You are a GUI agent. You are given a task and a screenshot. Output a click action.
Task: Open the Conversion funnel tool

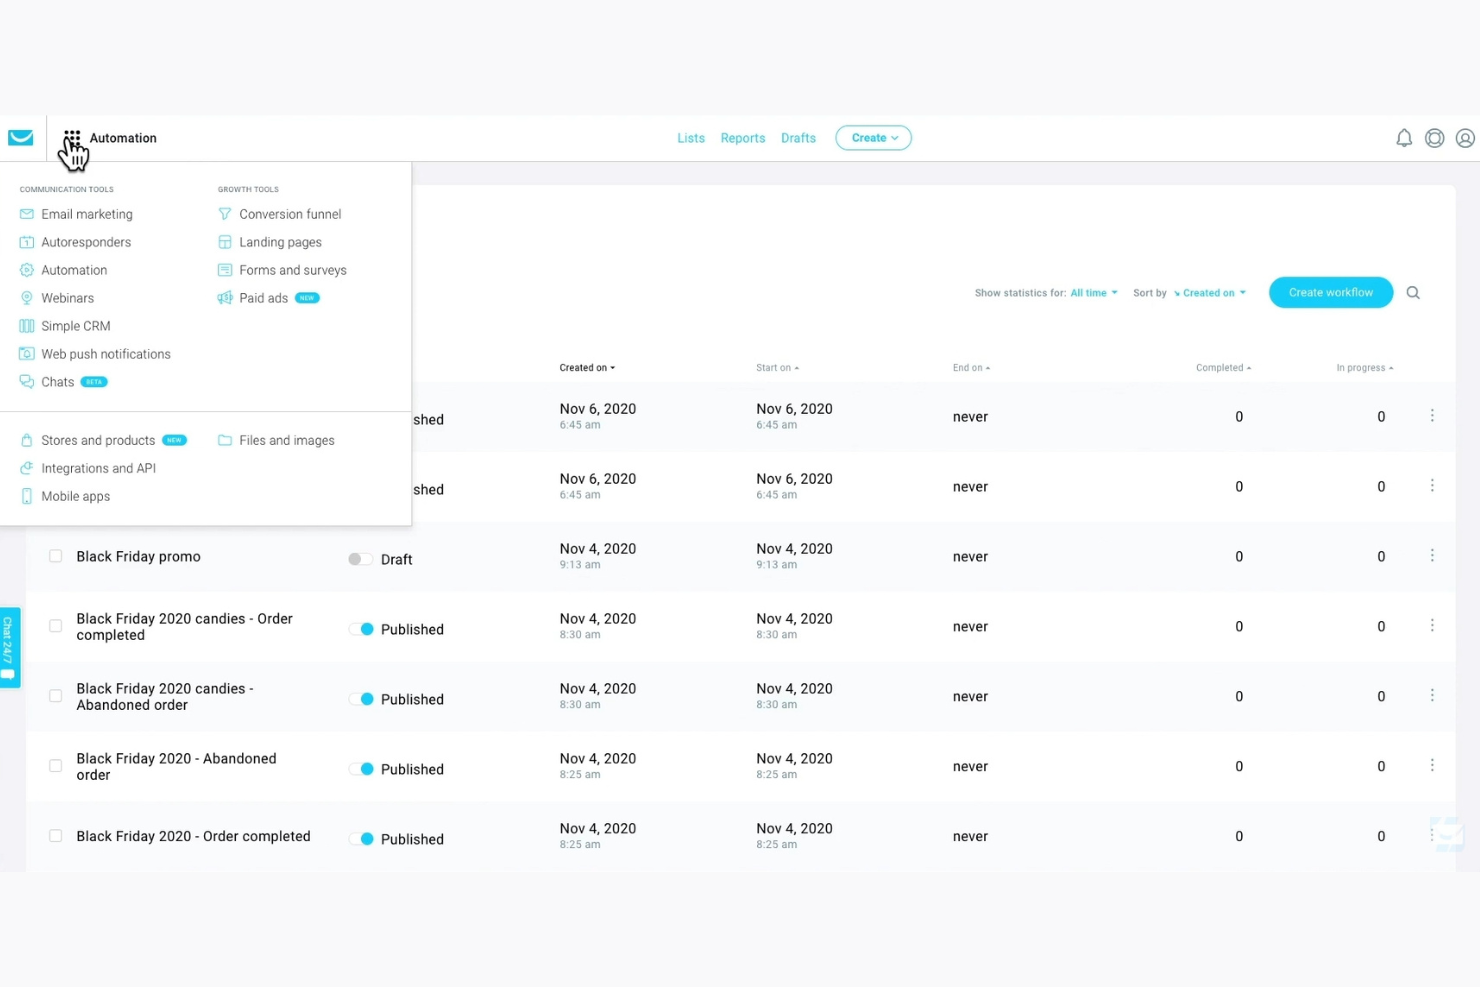(290, 213)
